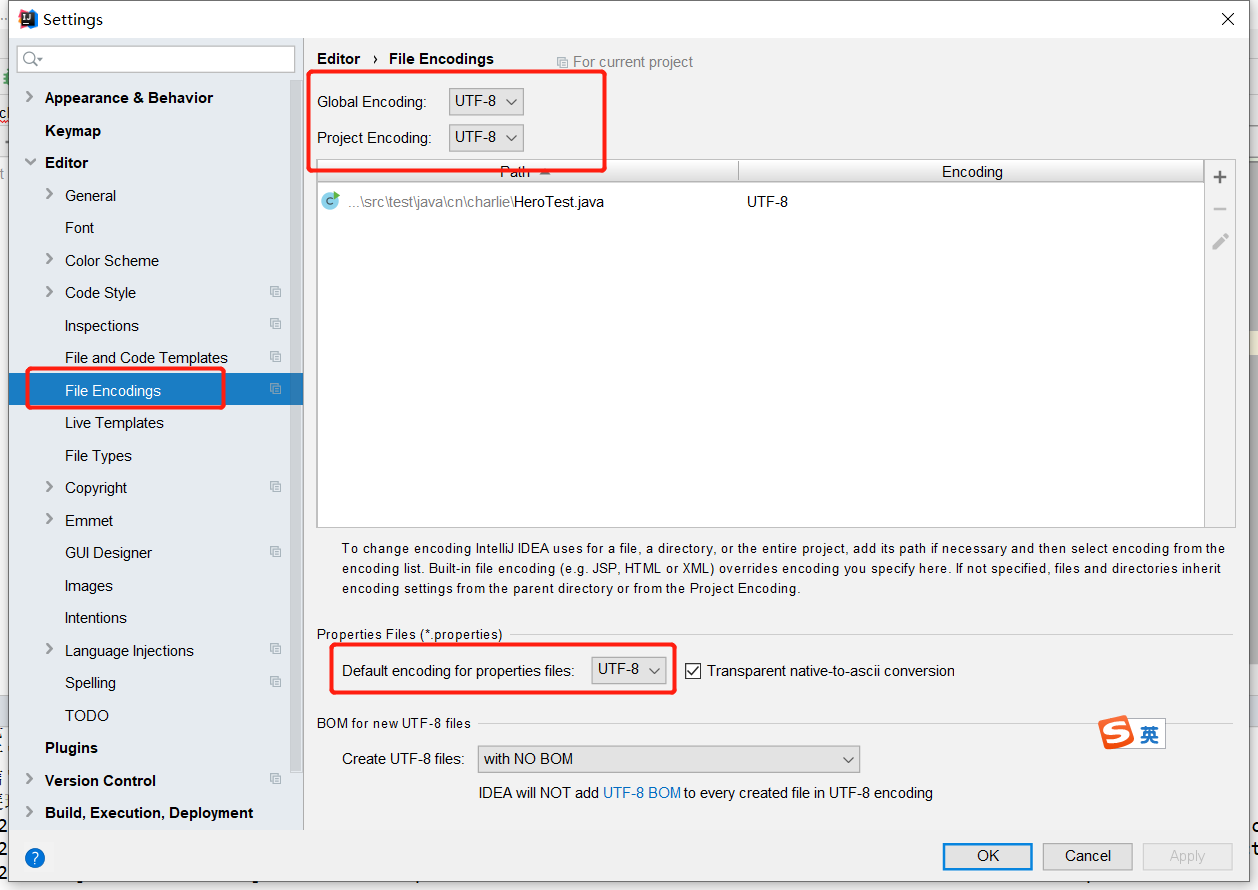Open File Types settings page

[x=98, y=456]
